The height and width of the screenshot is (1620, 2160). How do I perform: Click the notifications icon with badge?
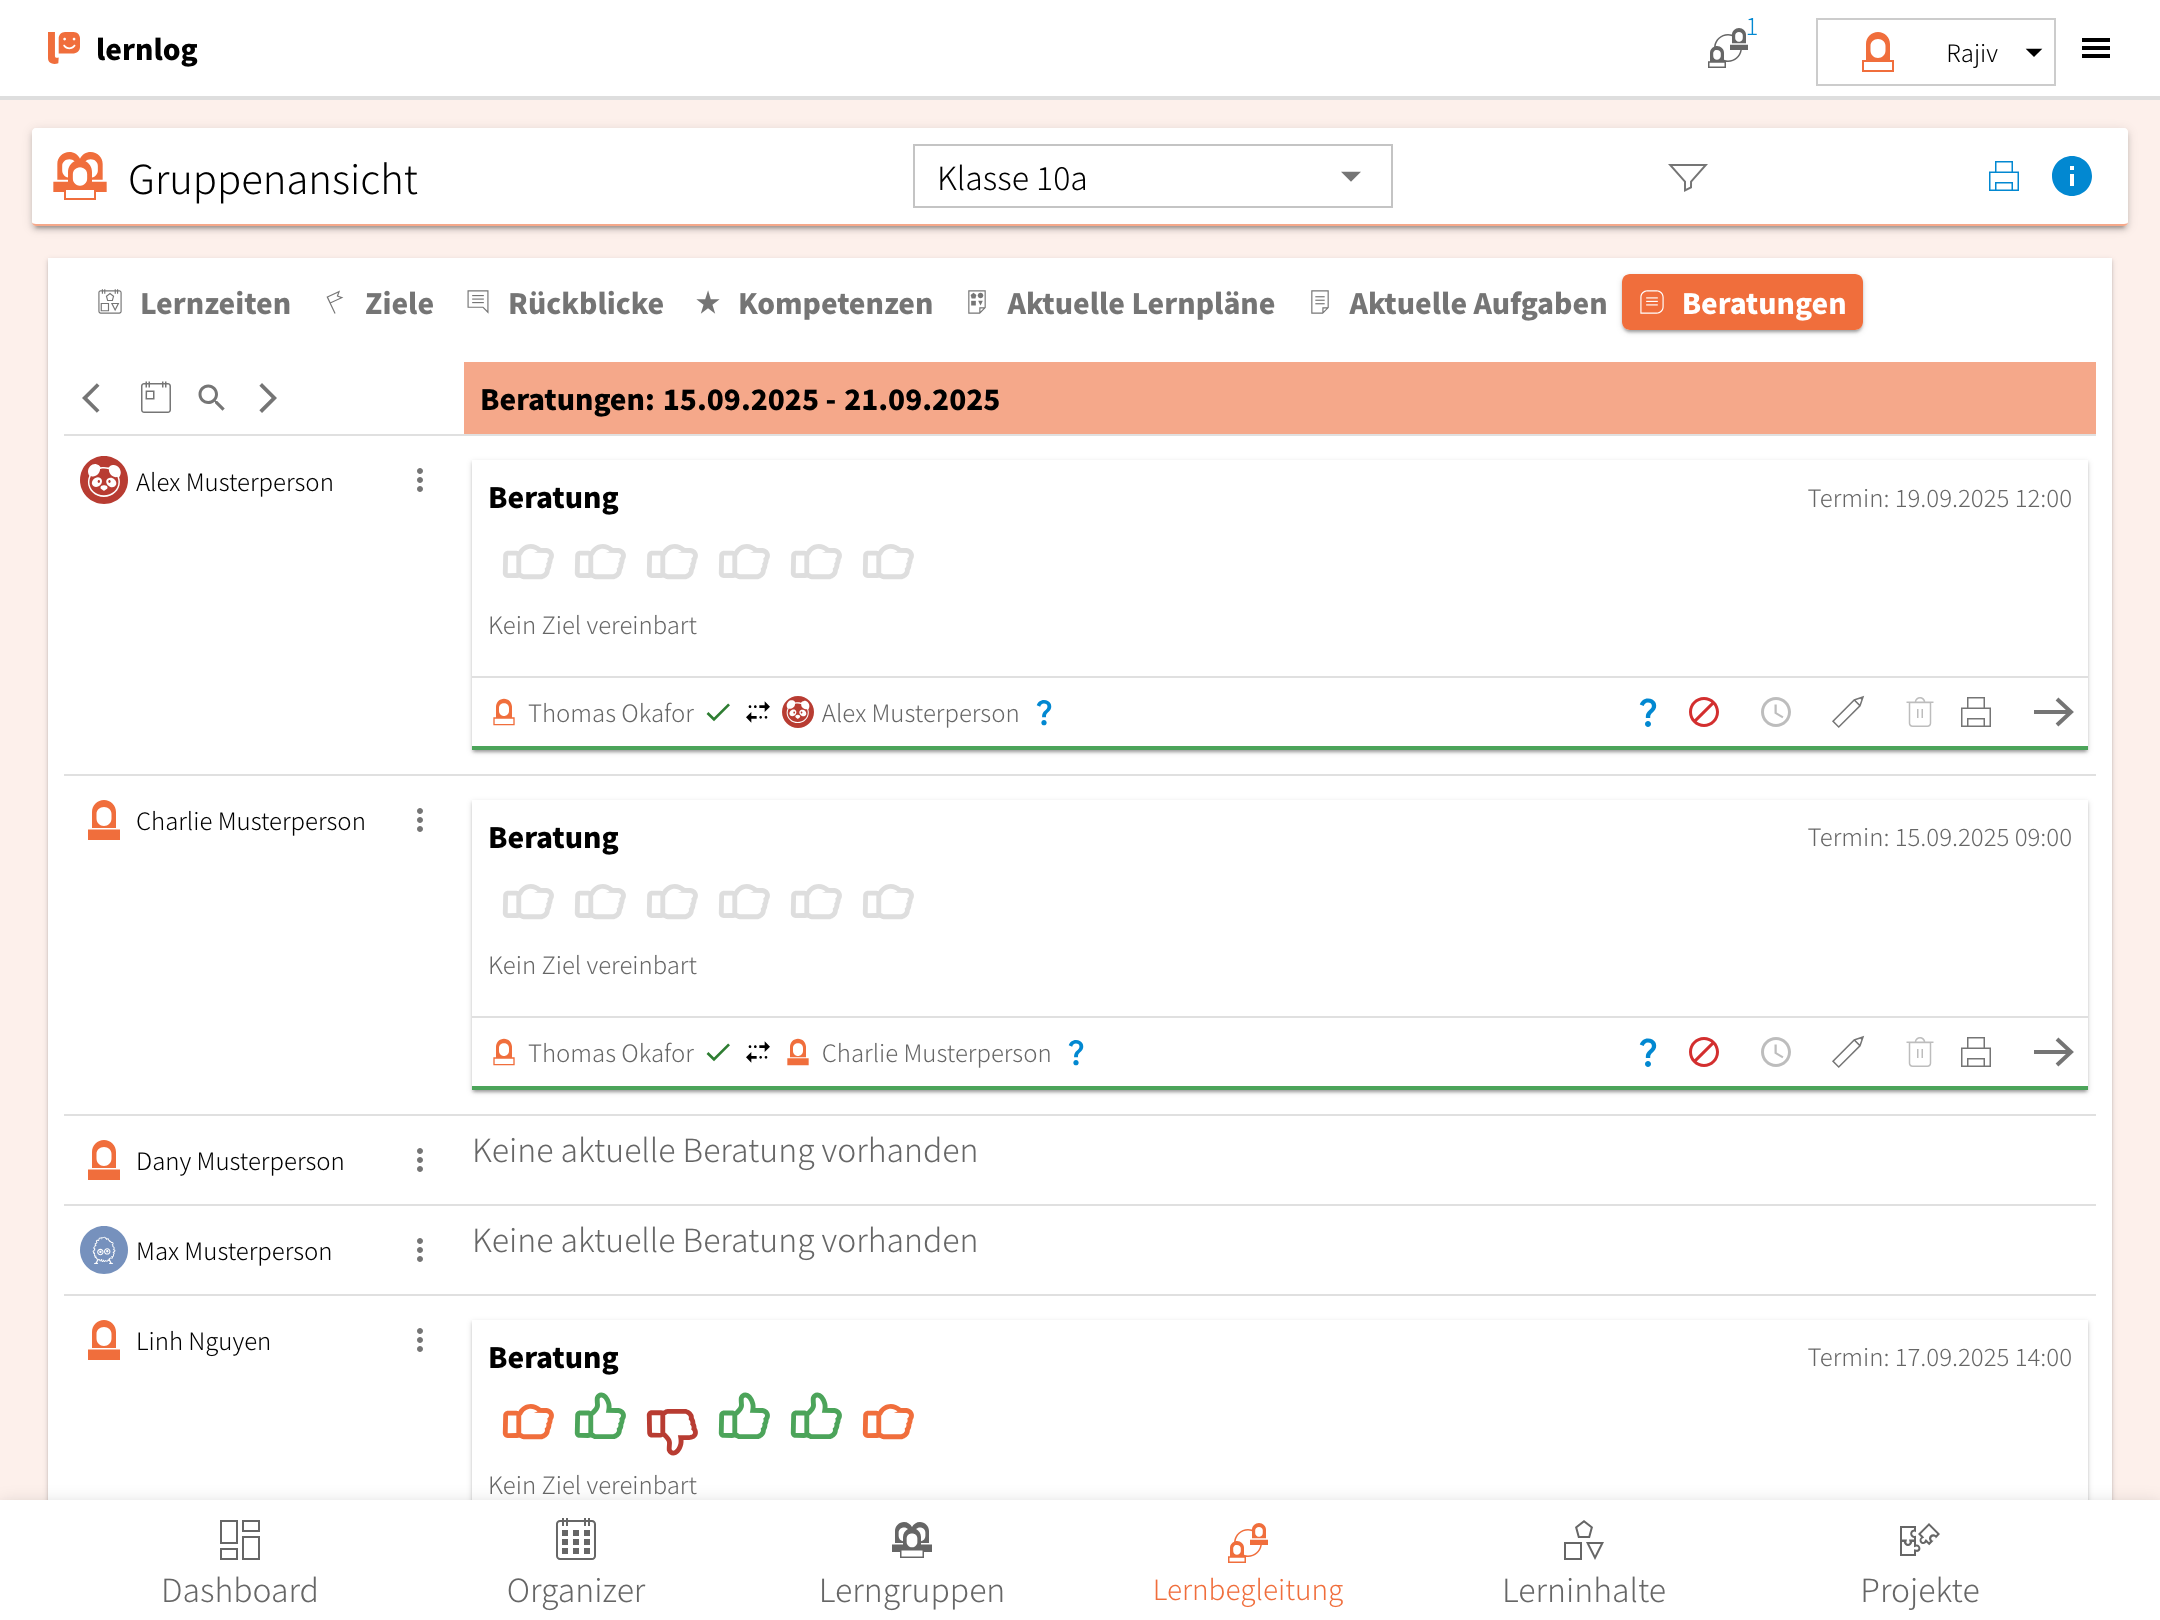pyautogui.click(x=1729, y=48)
